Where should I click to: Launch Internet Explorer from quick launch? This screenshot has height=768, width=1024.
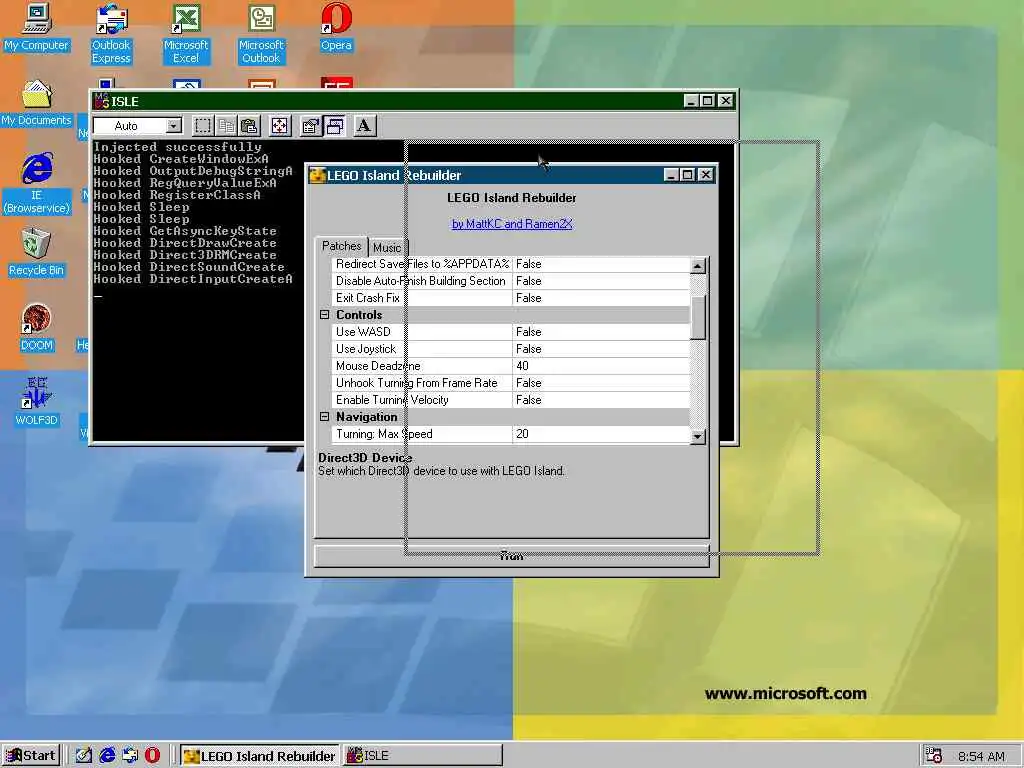pyautogui.click(x=106, y=756)
